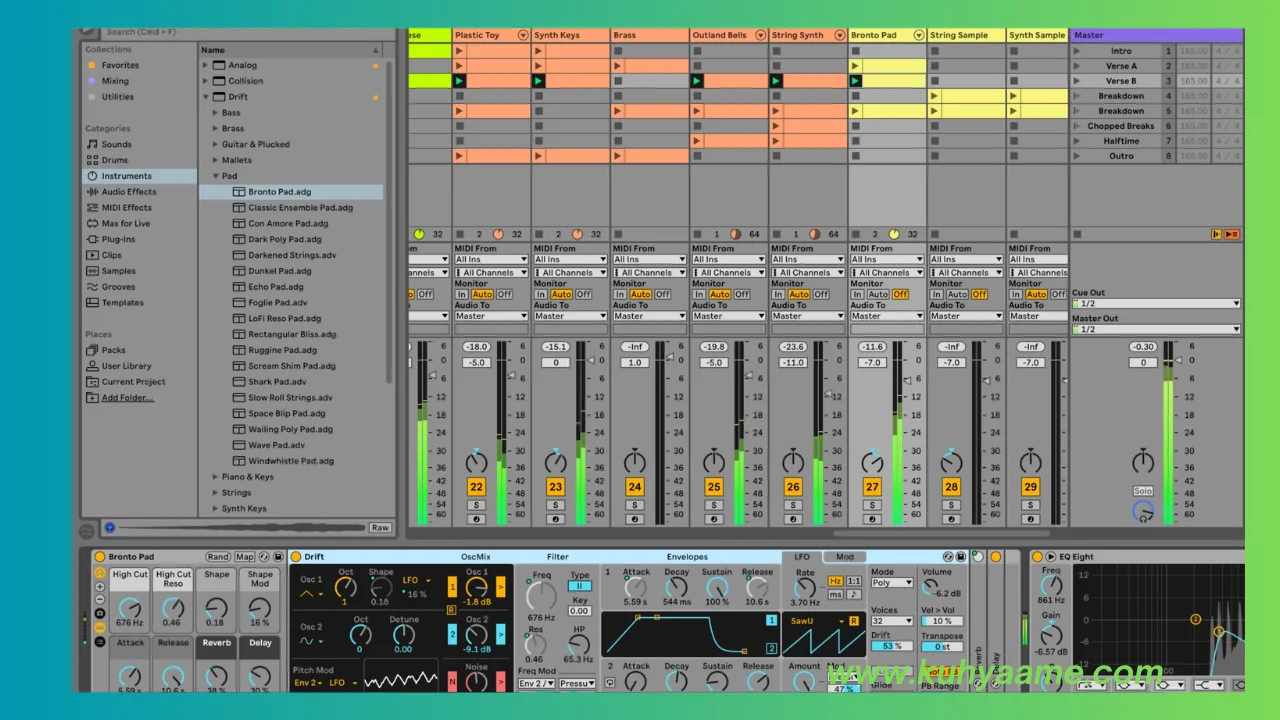The width and height of the screenshot is (1280, 720).
Task: Arm track 26 for recording
Action: pos(793,519)
